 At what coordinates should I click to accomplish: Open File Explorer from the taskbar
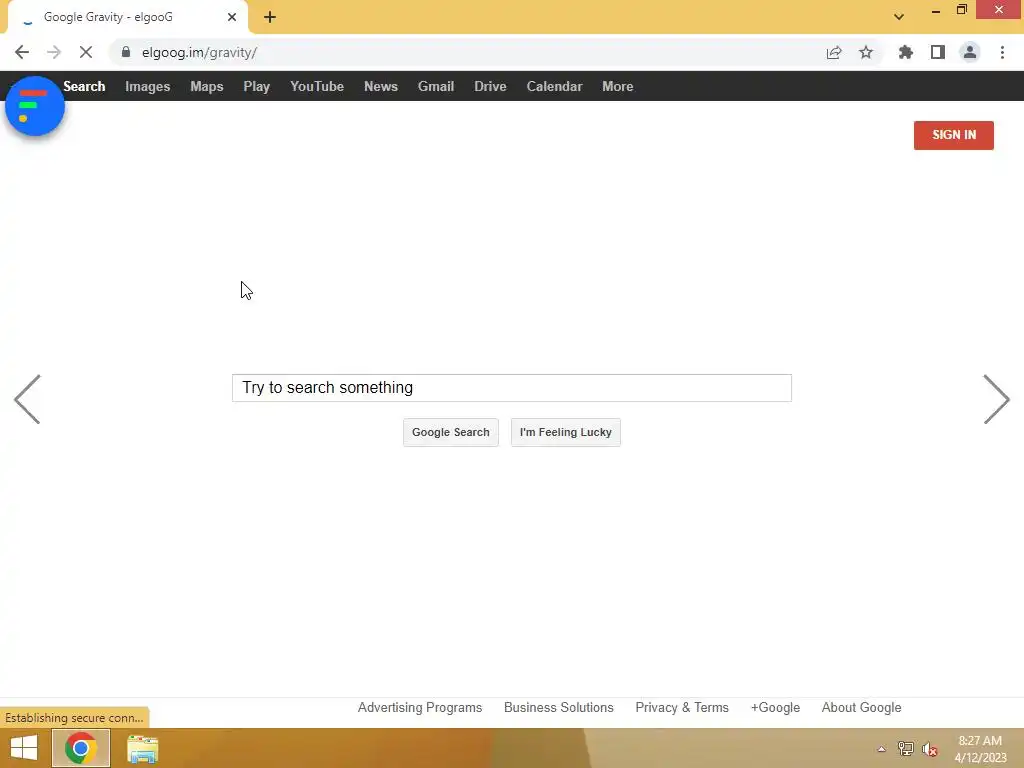point(142,749)
